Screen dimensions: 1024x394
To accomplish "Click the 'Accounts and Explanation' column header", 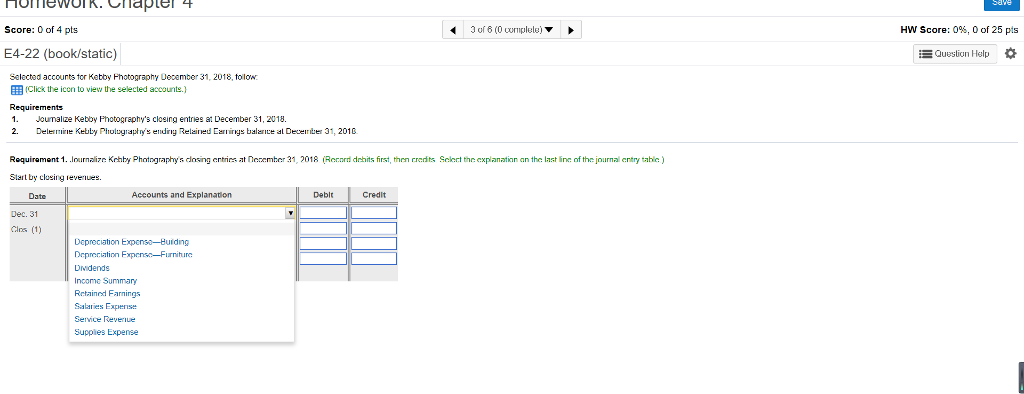I will [182, 195].
